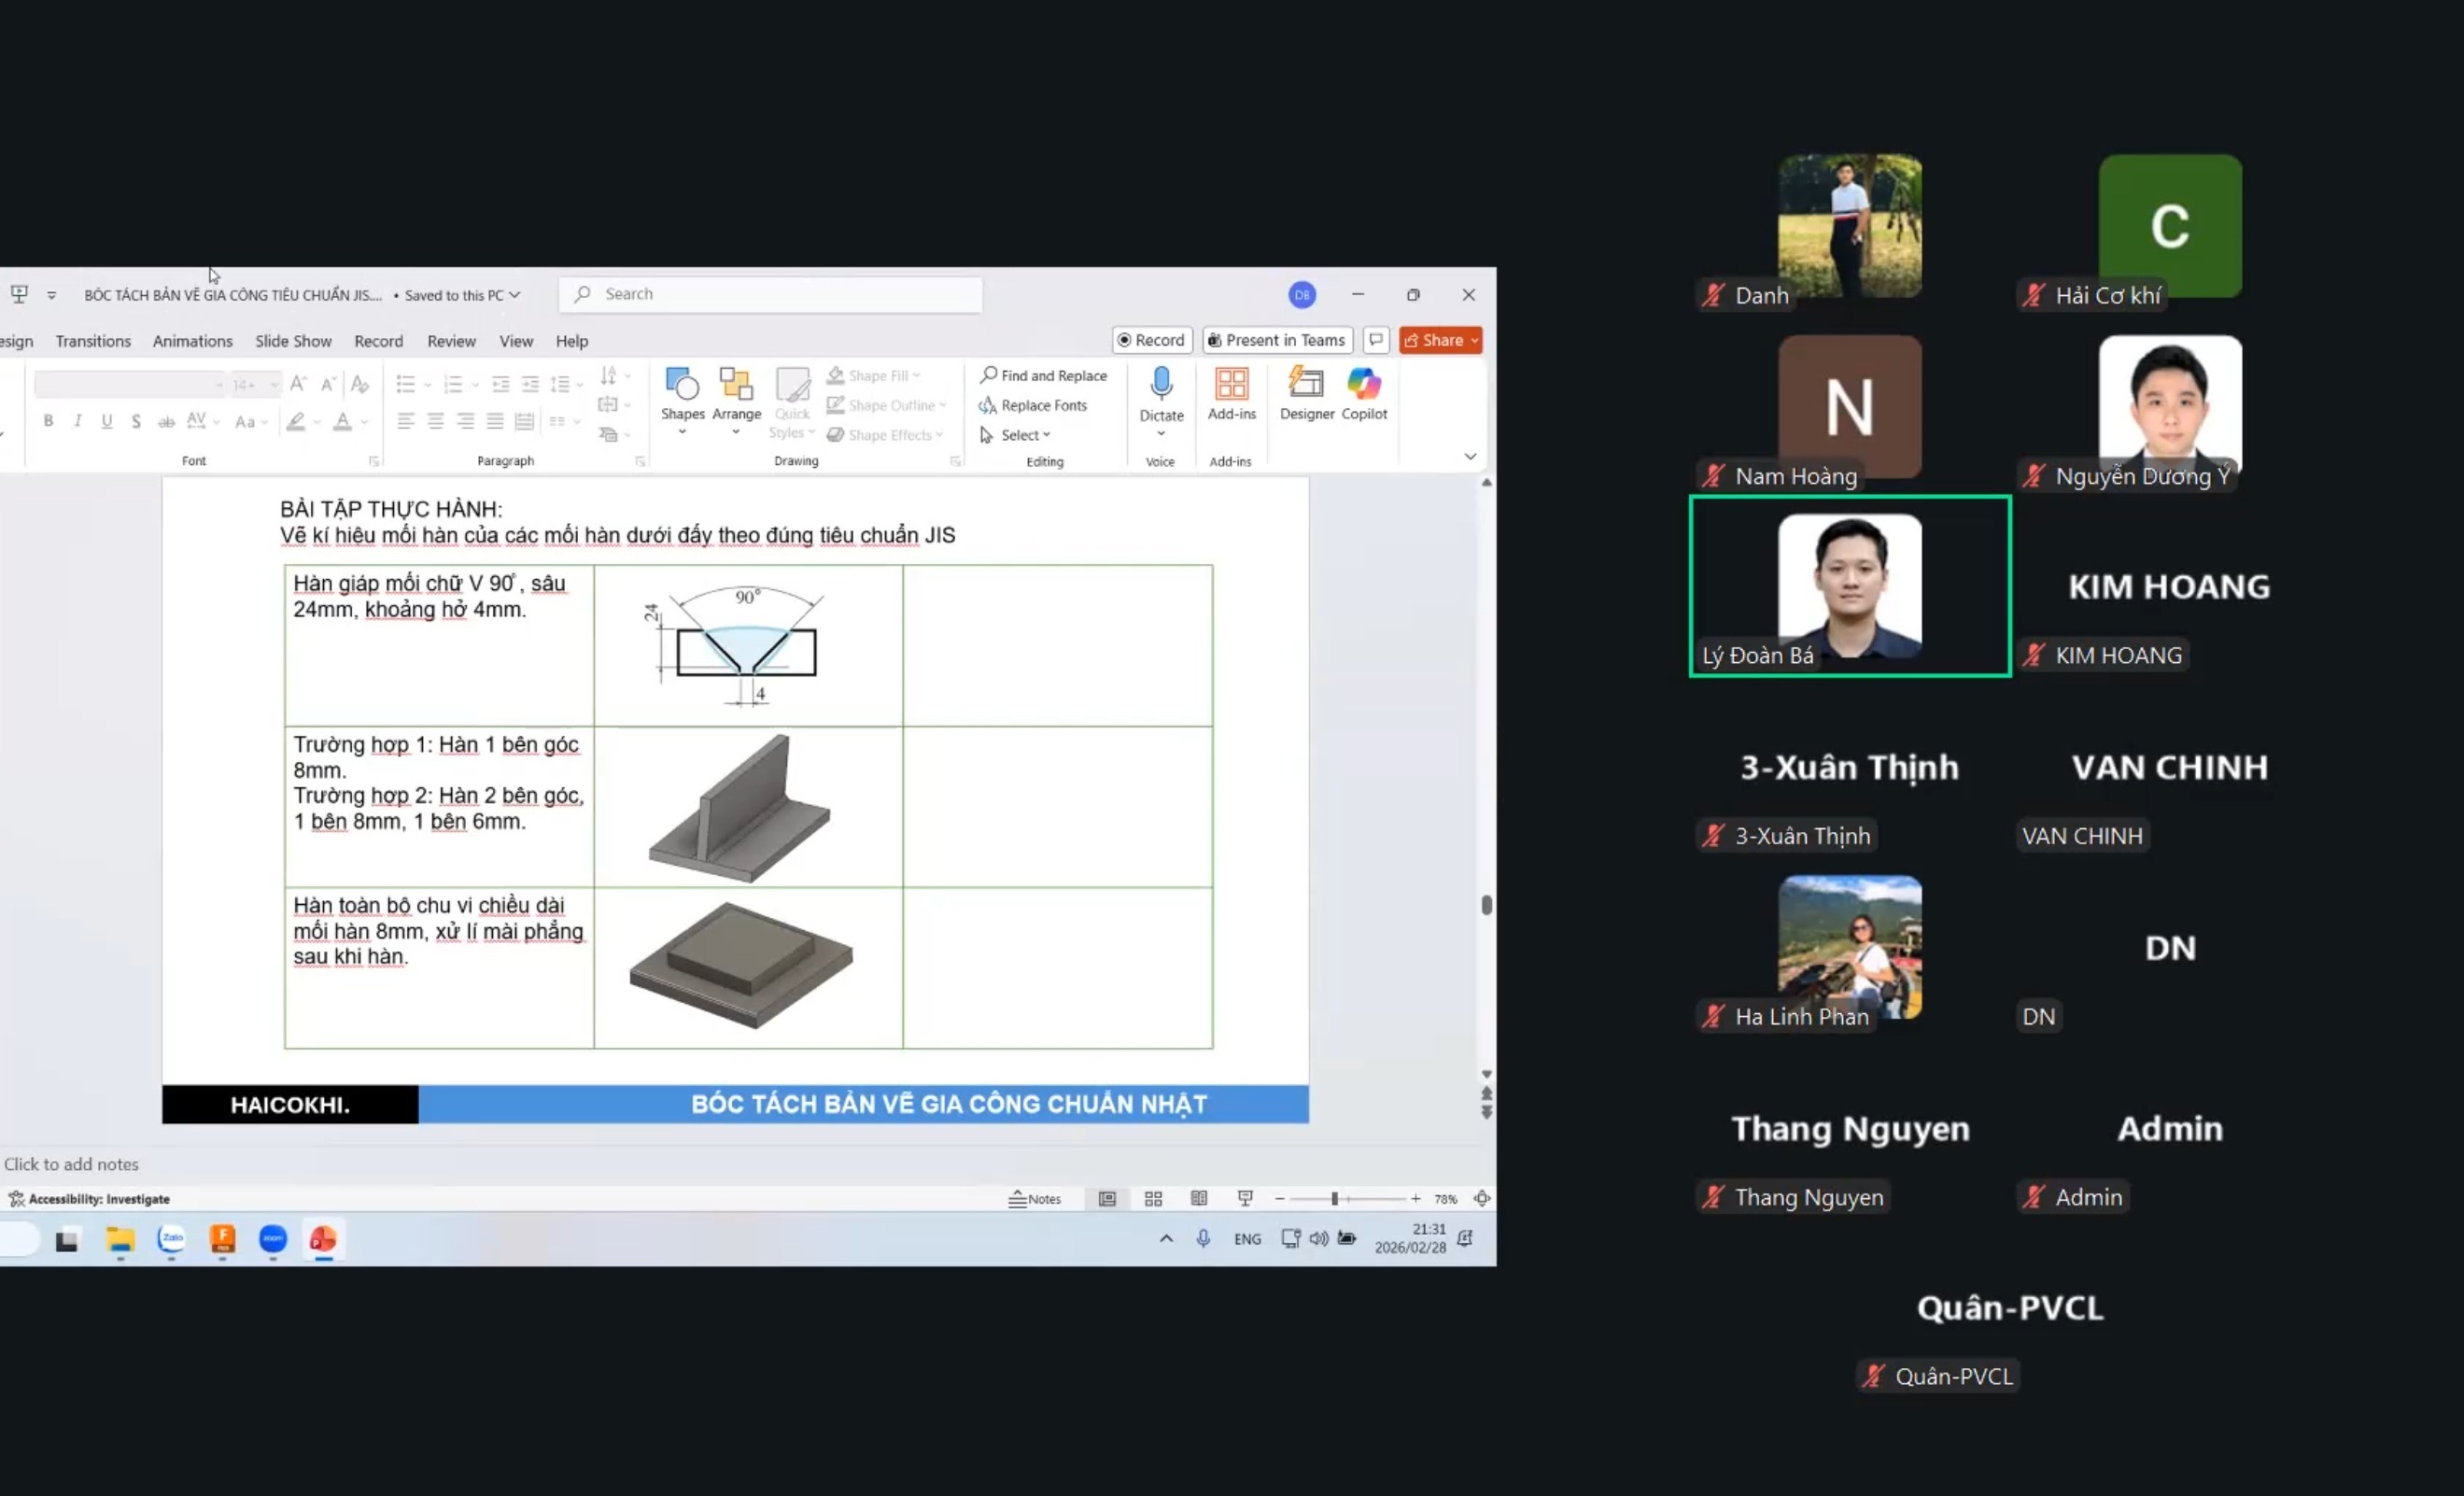Toggle Italic formatting
The width and height of the screenshot is (2464, 1496).
pyautogui.click(x=77, y=421)
